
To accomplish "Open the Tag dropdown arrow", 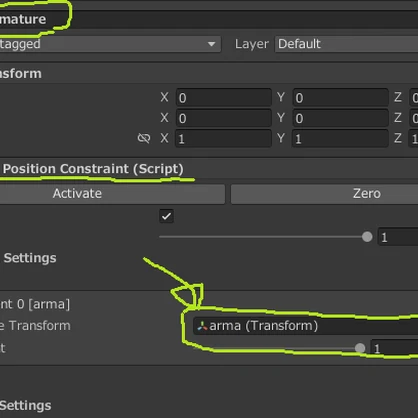I will pyautogui.click(x=211, y=44).
